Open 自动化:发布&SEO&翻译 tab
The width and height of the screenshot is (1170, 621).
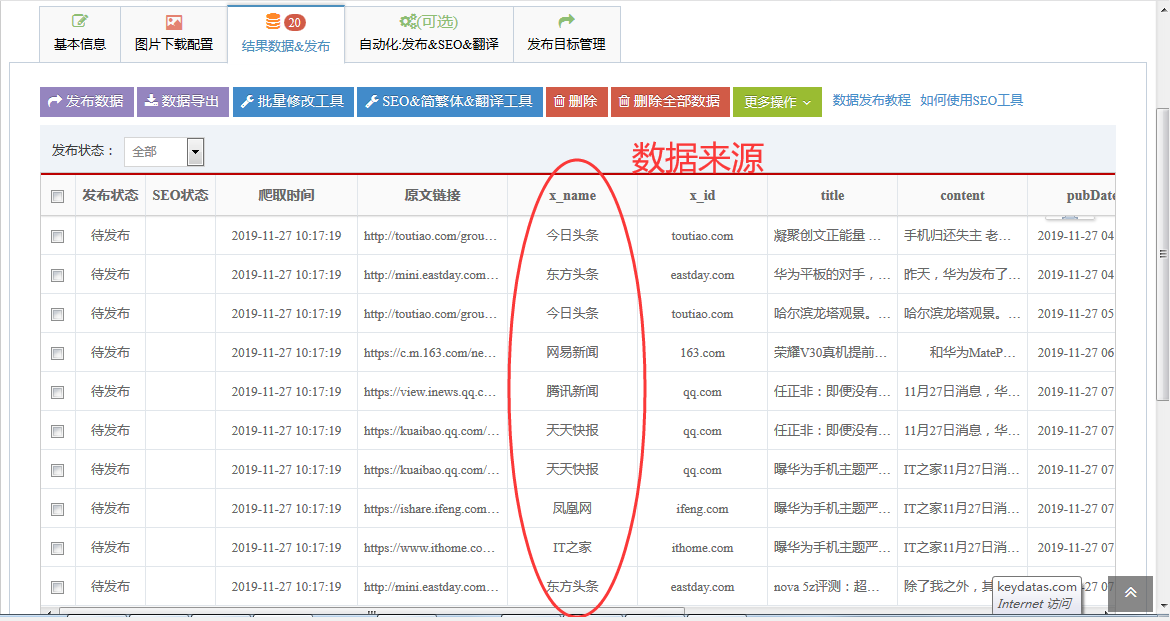(429, 34)
